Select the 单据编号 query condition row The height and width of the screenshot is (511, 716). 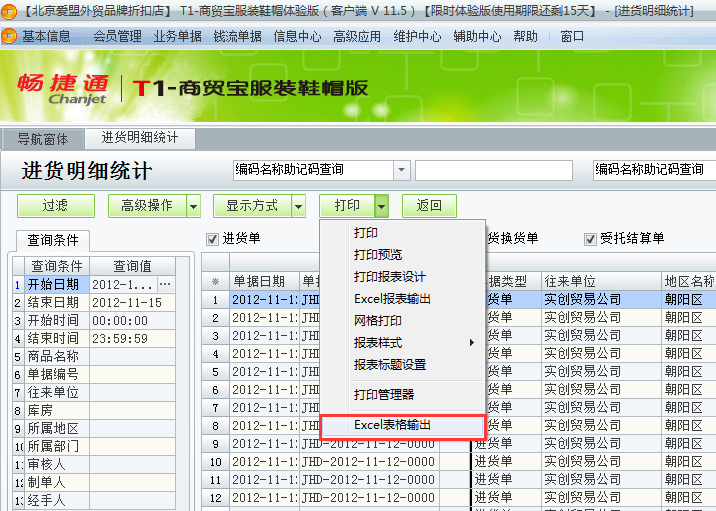coord(94,374)
